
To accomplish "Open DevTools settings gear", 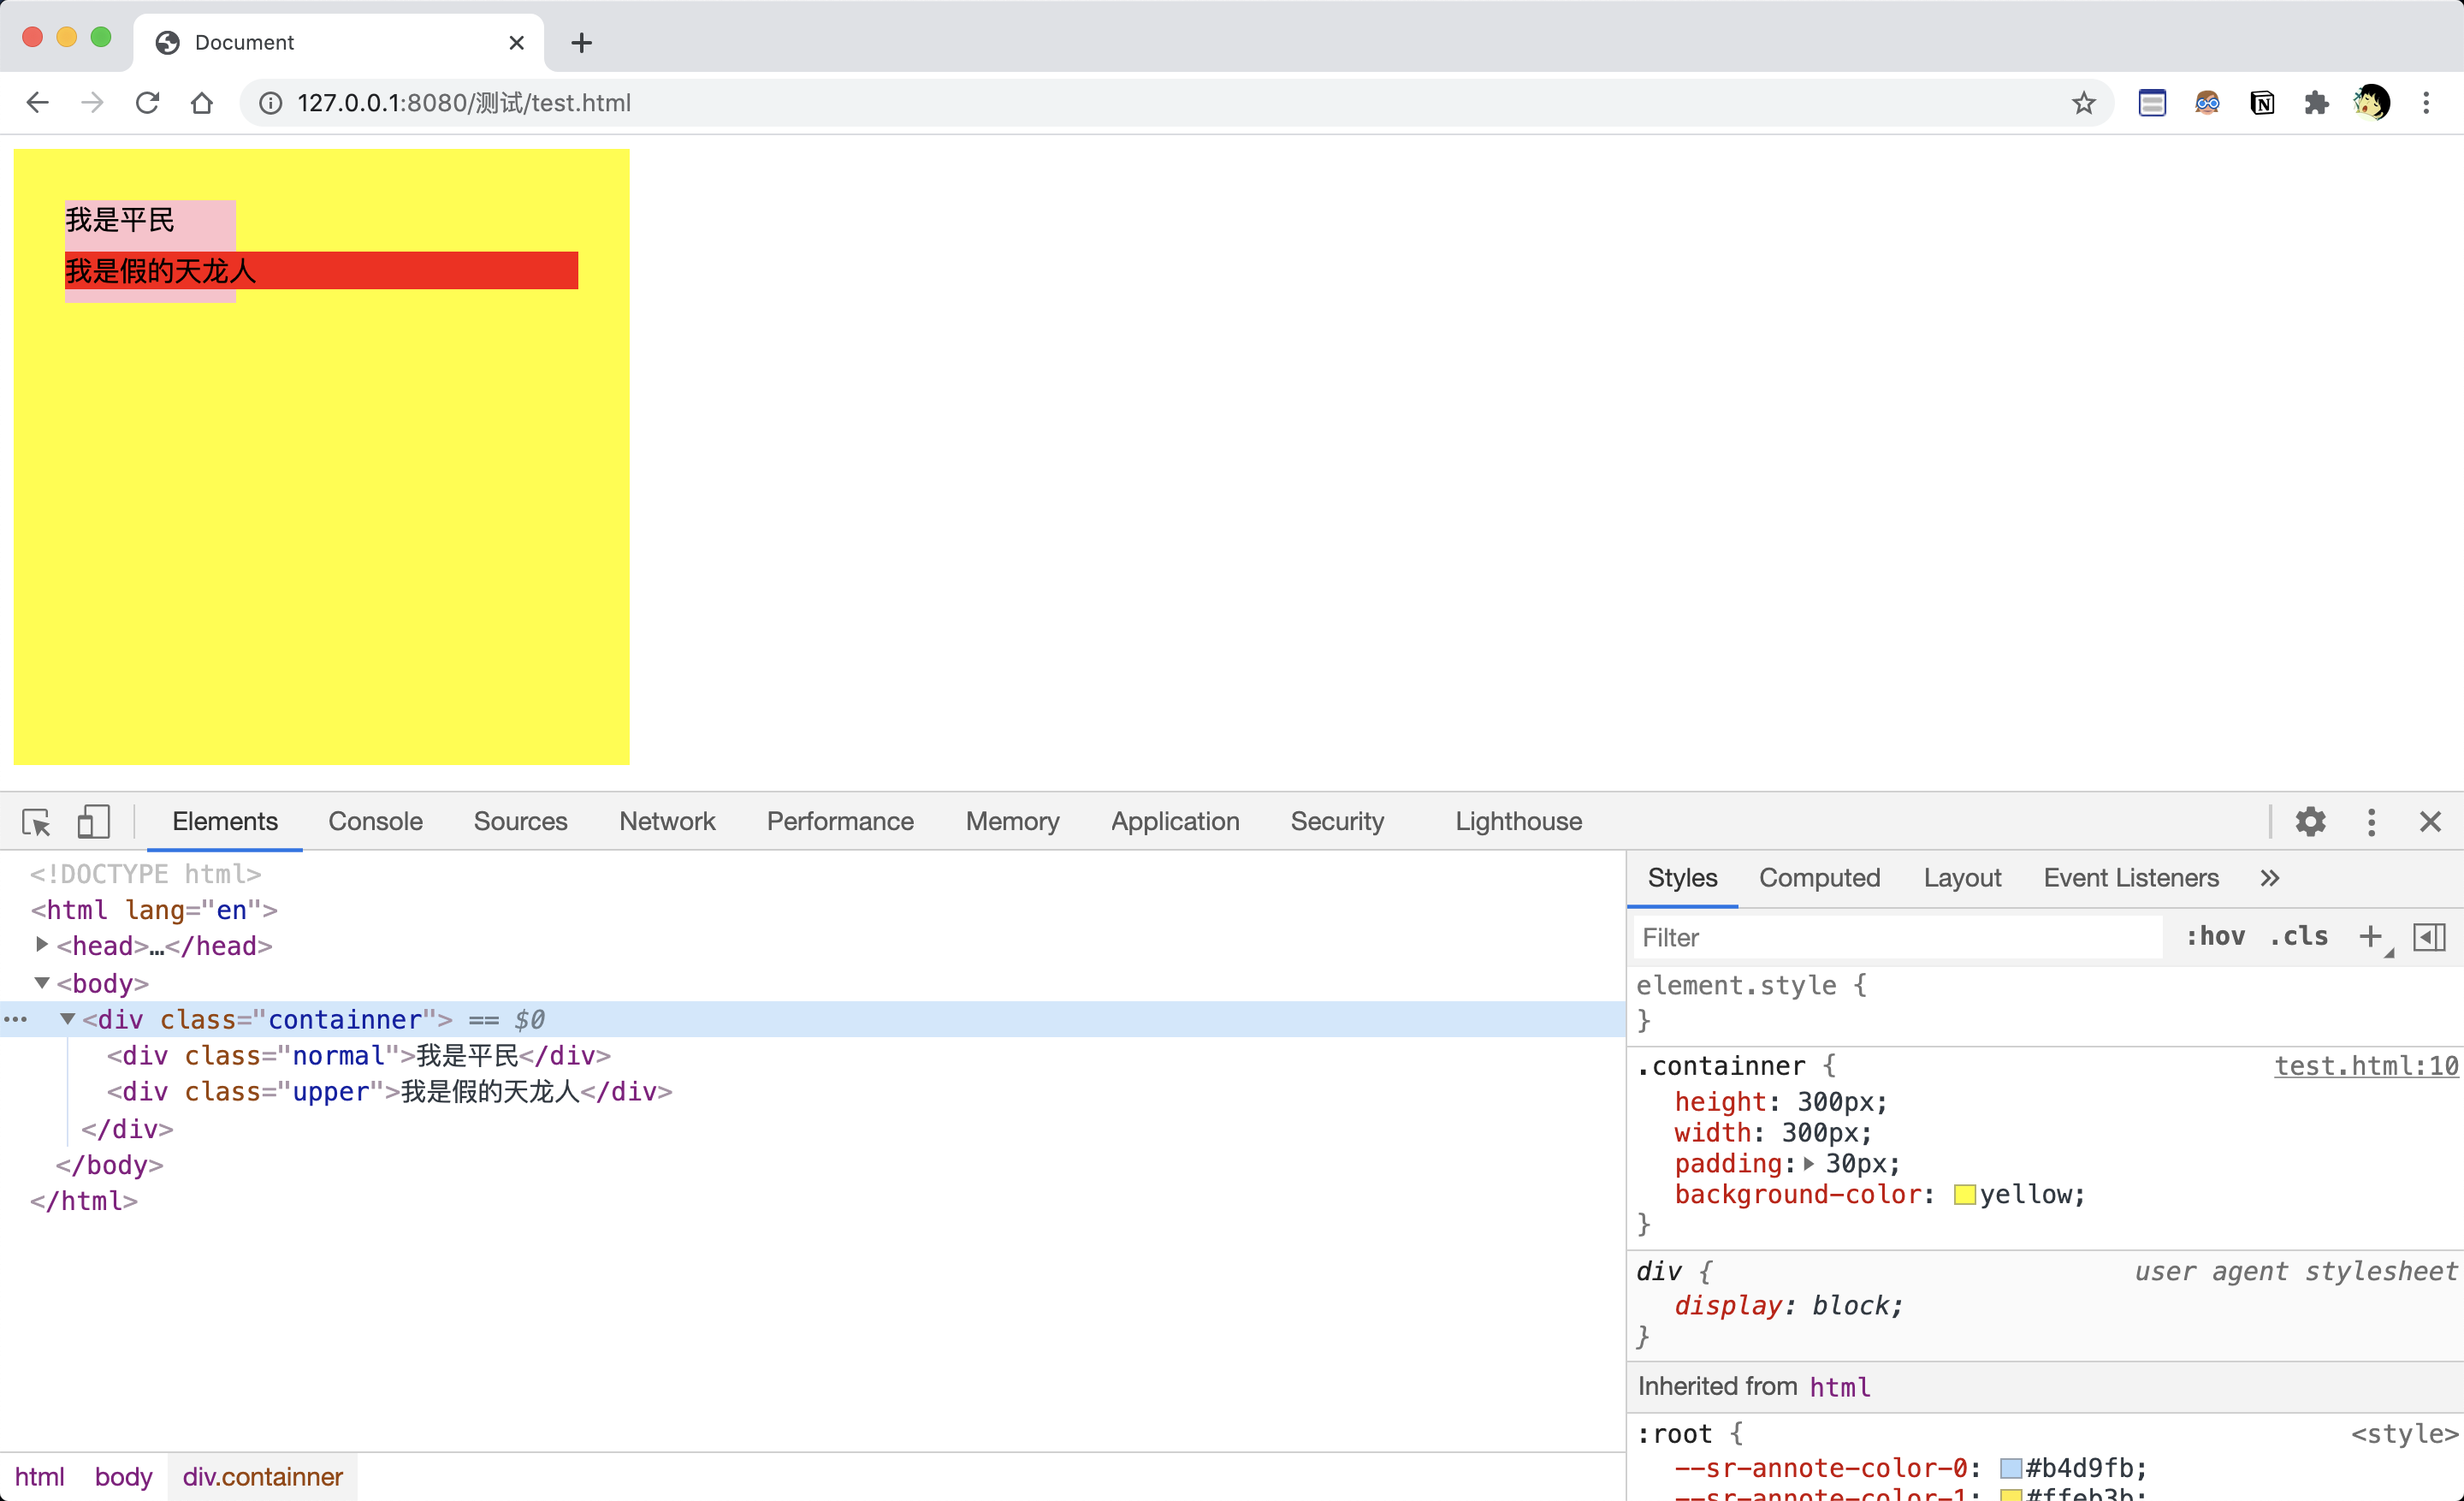I will pyautogui.click(x=2310, y=822).
